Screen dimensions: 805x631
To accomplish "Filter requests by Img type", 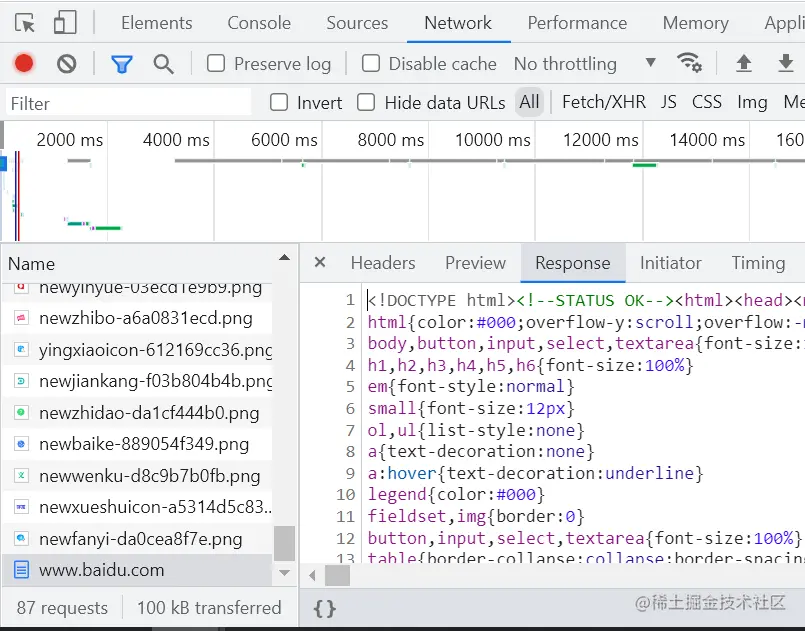I will click(x=752, y=102).
